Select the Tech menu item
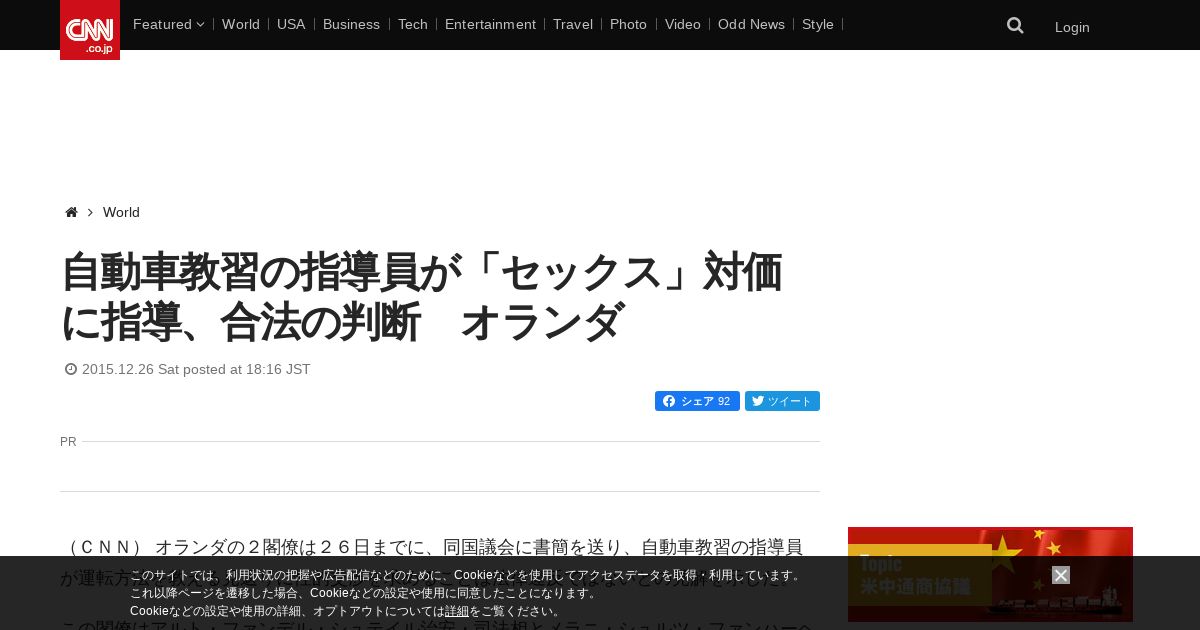 pos(412,24)
